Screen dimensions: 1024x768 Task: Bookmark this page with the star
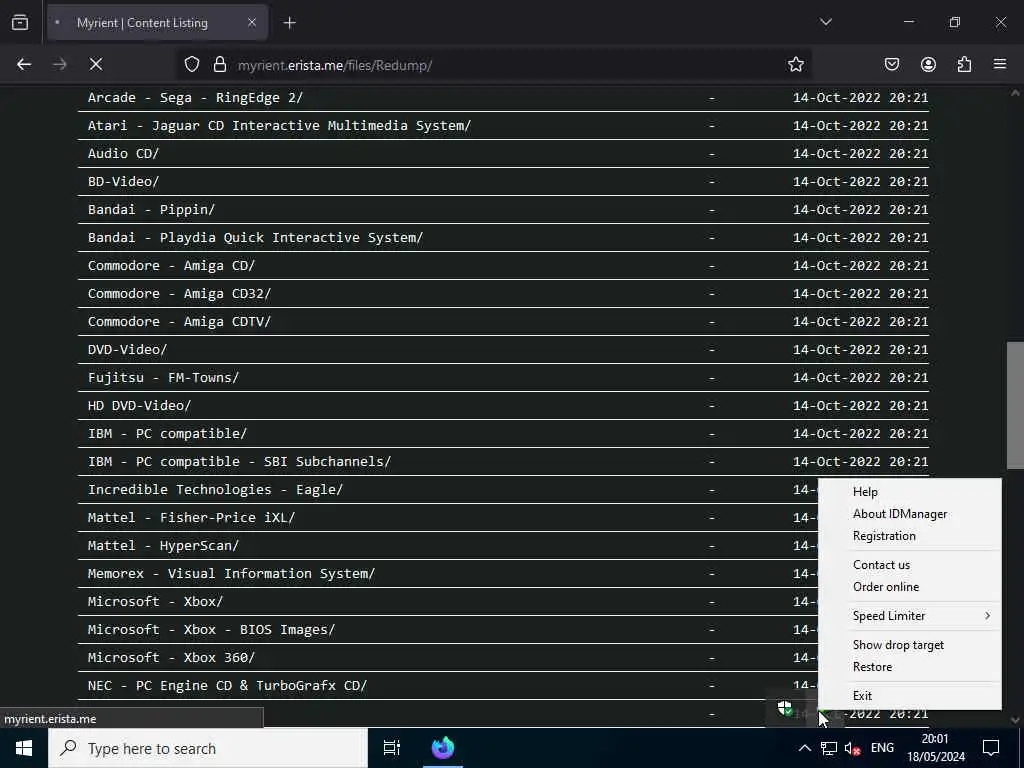[x=795, y=65]
